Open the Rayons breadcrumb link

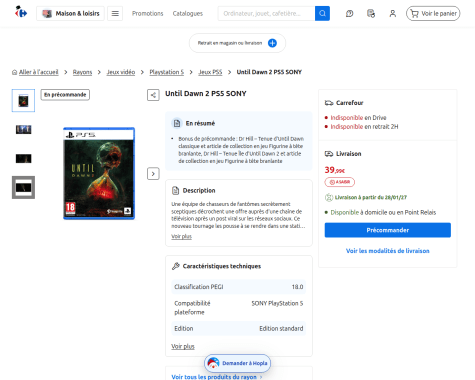tap(82, 72)
